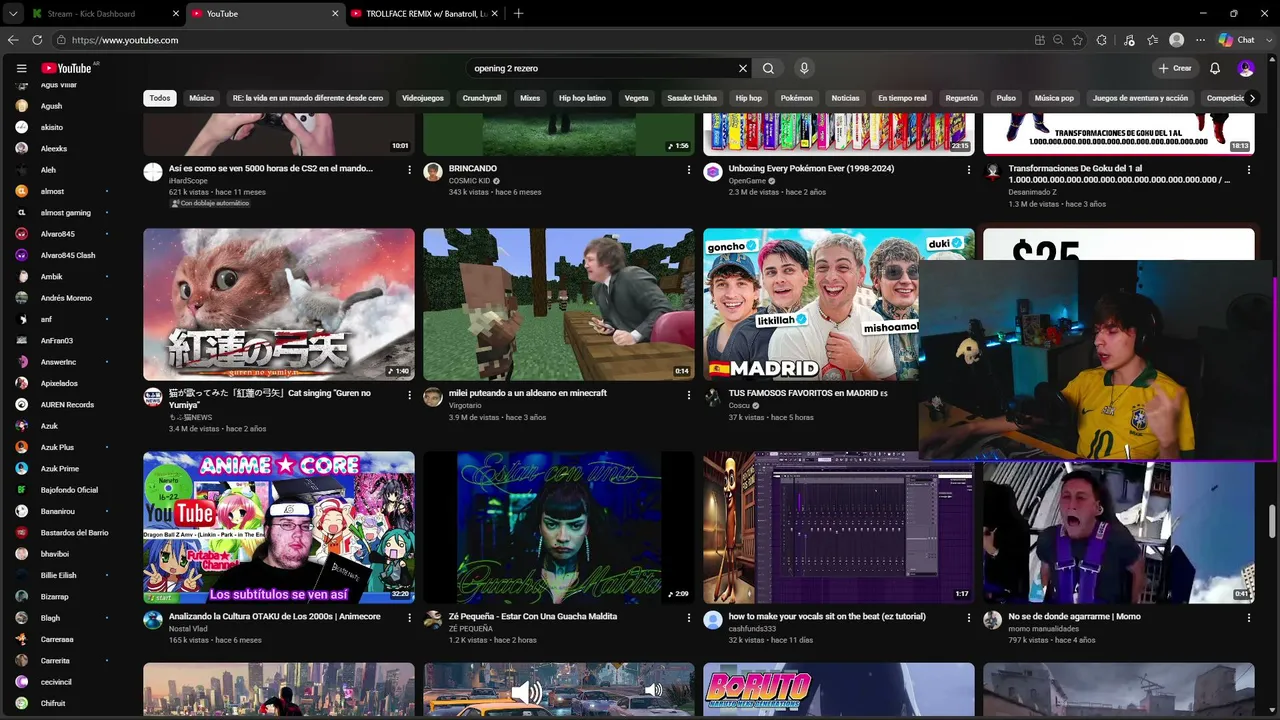Filter by the Crunchyroll chip
This screenshot has height=720, width=1280.
[482, 98]
